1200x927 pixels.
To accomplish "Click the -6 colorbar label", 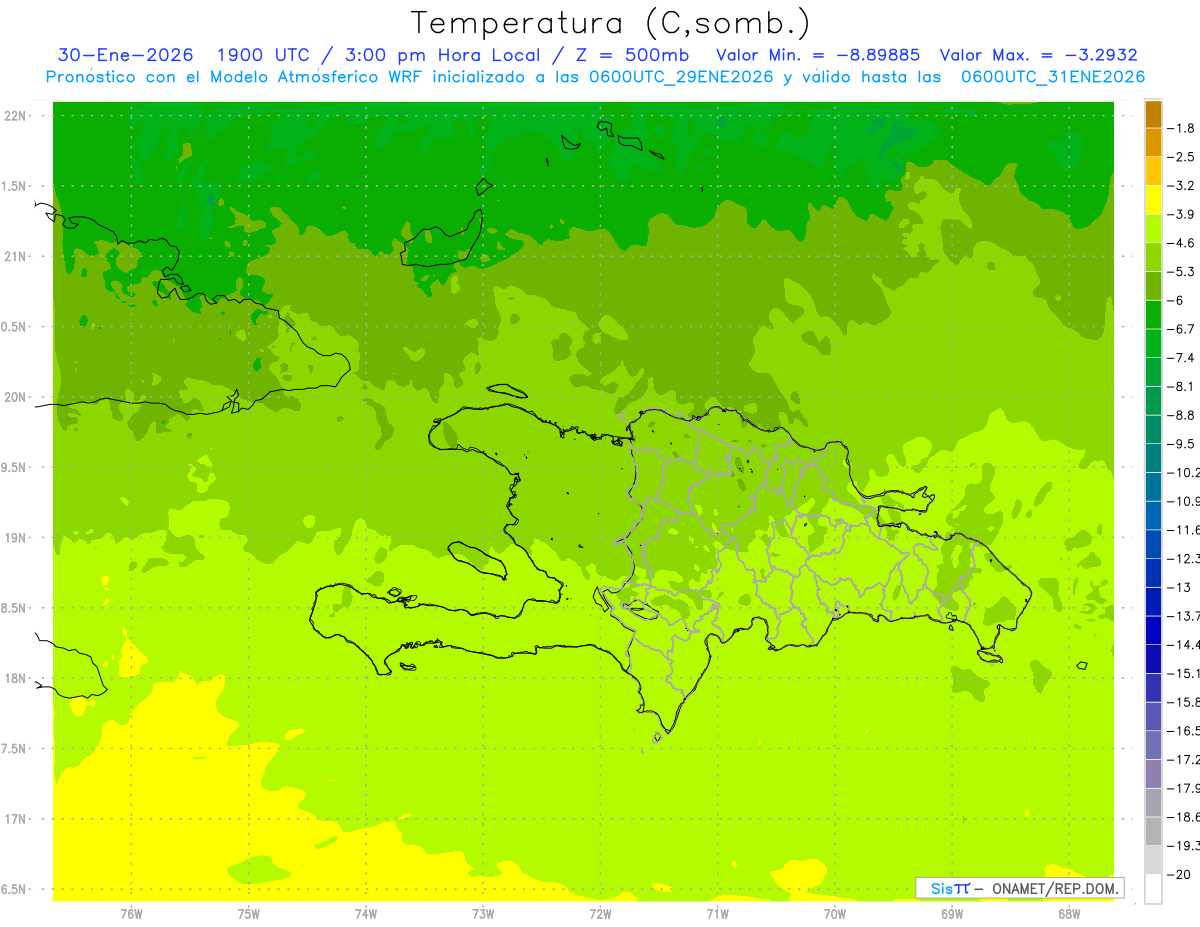I will point(1177,301).
